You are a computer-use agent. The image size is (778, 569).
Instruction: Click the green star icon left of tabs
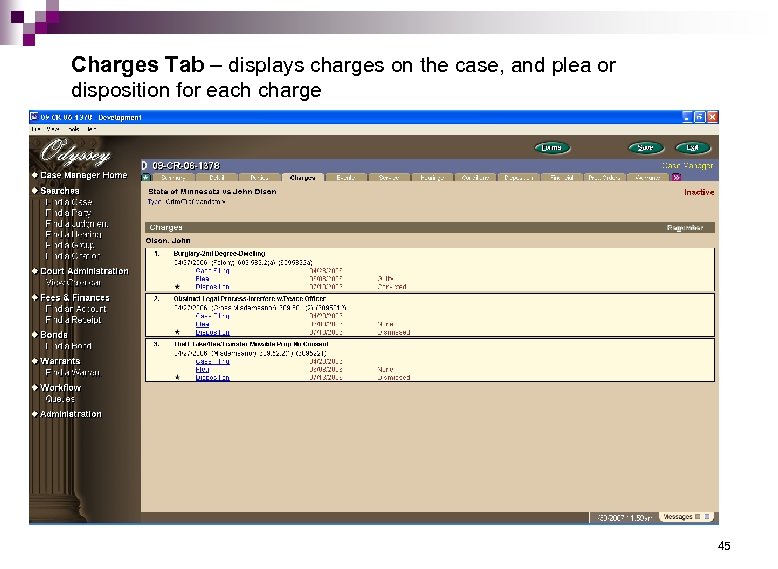tap(146, 177)
